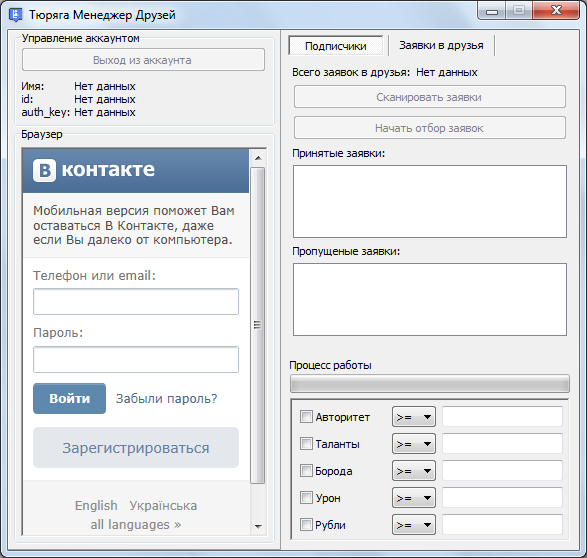The image size is (587, 558).
Task: Click the Рубли value input field
Action: (x=502, y=524)
